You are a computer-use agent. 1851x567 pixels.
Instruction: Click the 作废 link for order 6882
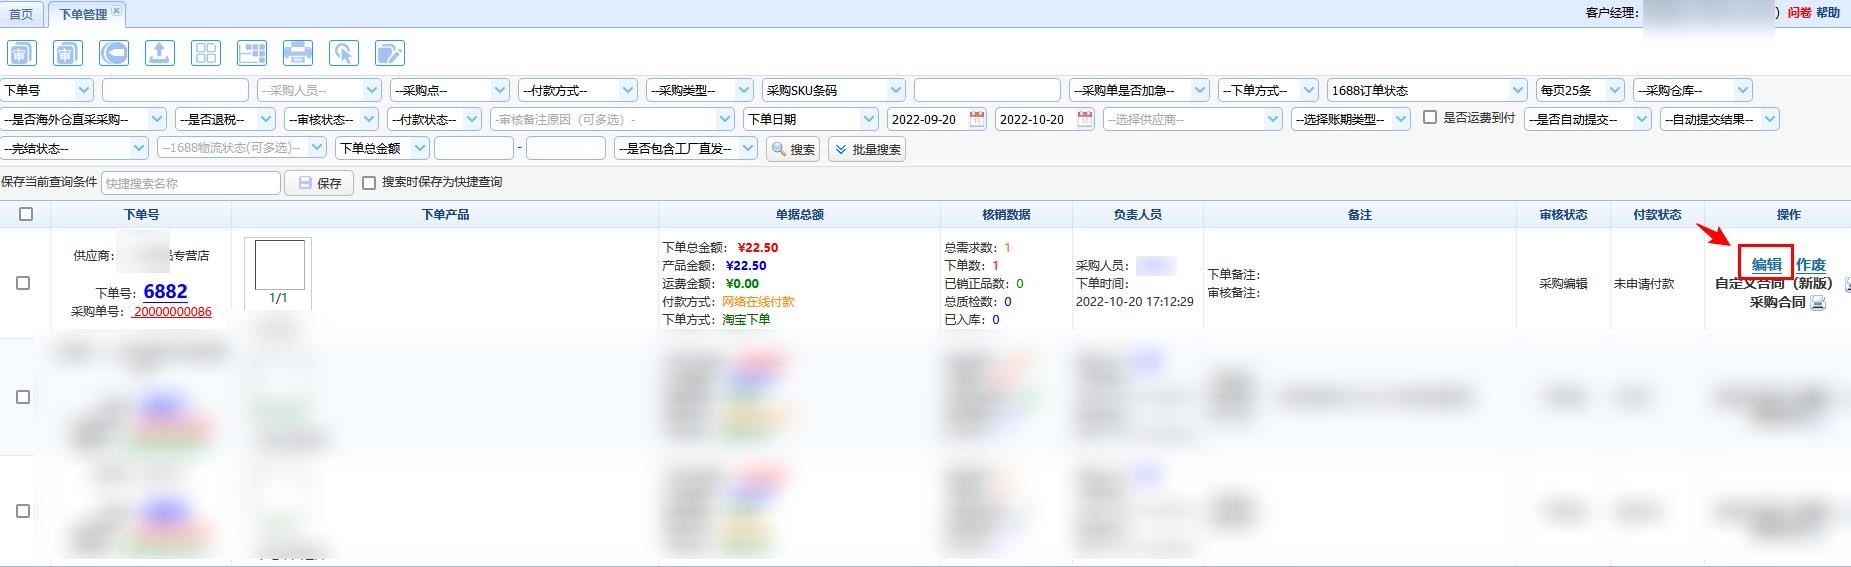coord(1810,265)
